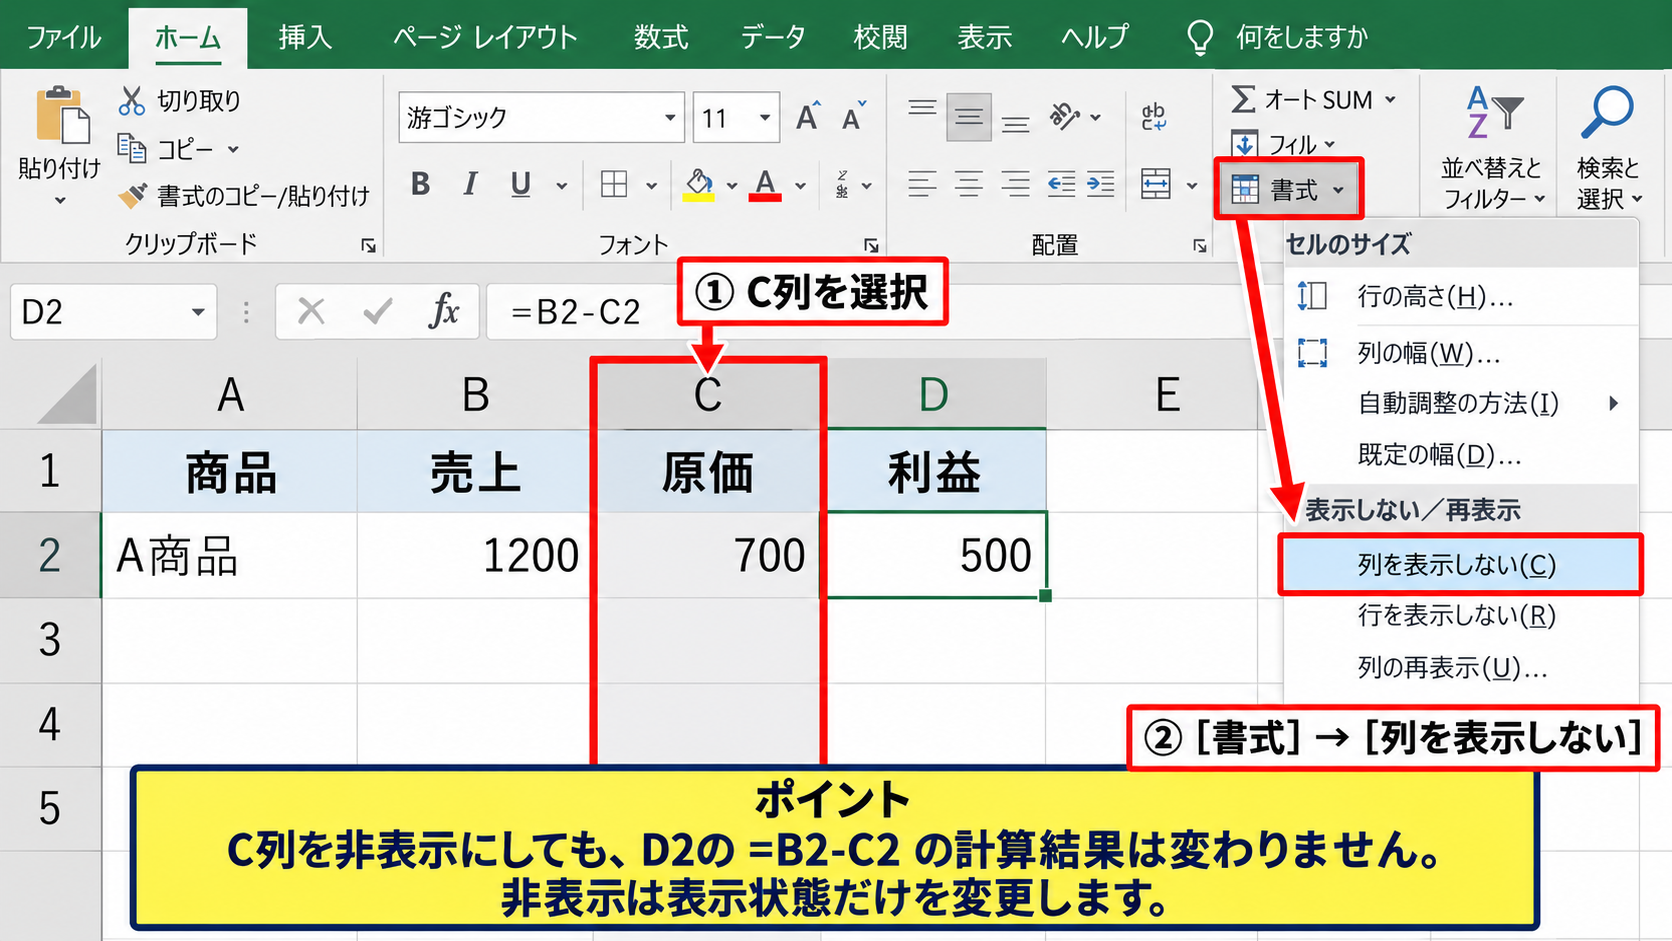1672x941 pixels.
Task: Align cell content to middle
Action: point(968,117)
